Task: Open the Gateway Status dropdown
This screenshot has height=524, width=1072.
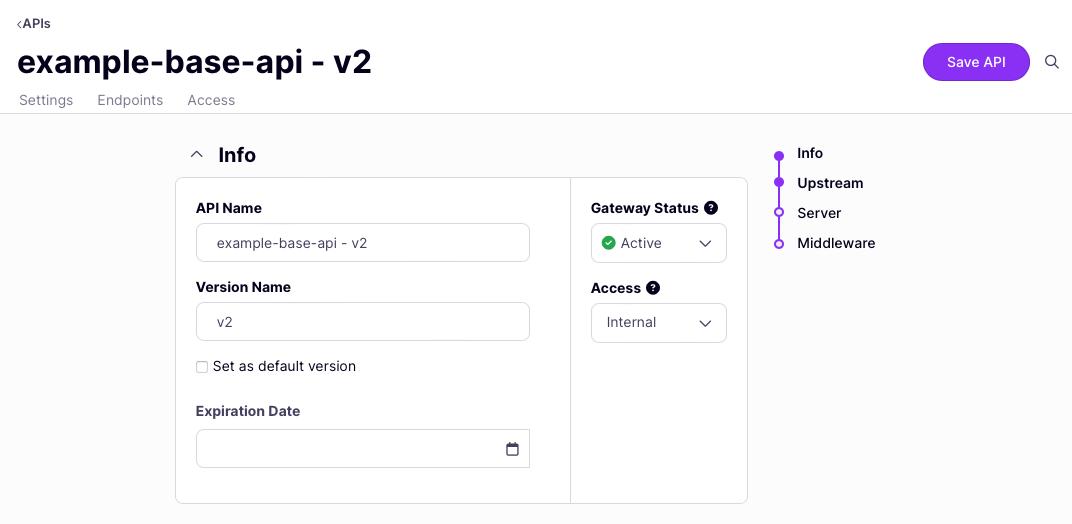Action: coord(659,243)
